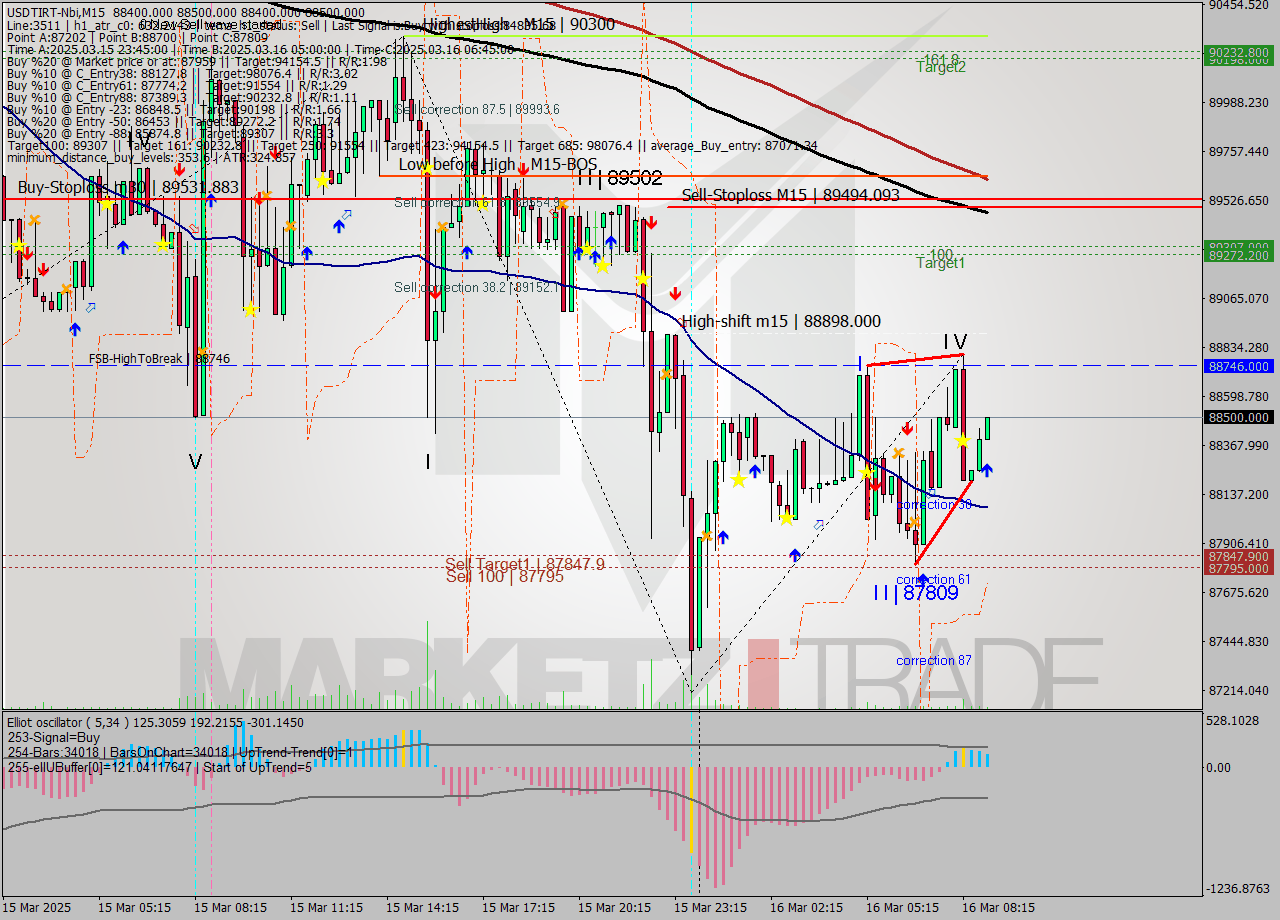Click the blue buy arrow near the 16 Mar 08:15 candle
The width and height of the screenshot is (1280, 920).
[987, 470]
